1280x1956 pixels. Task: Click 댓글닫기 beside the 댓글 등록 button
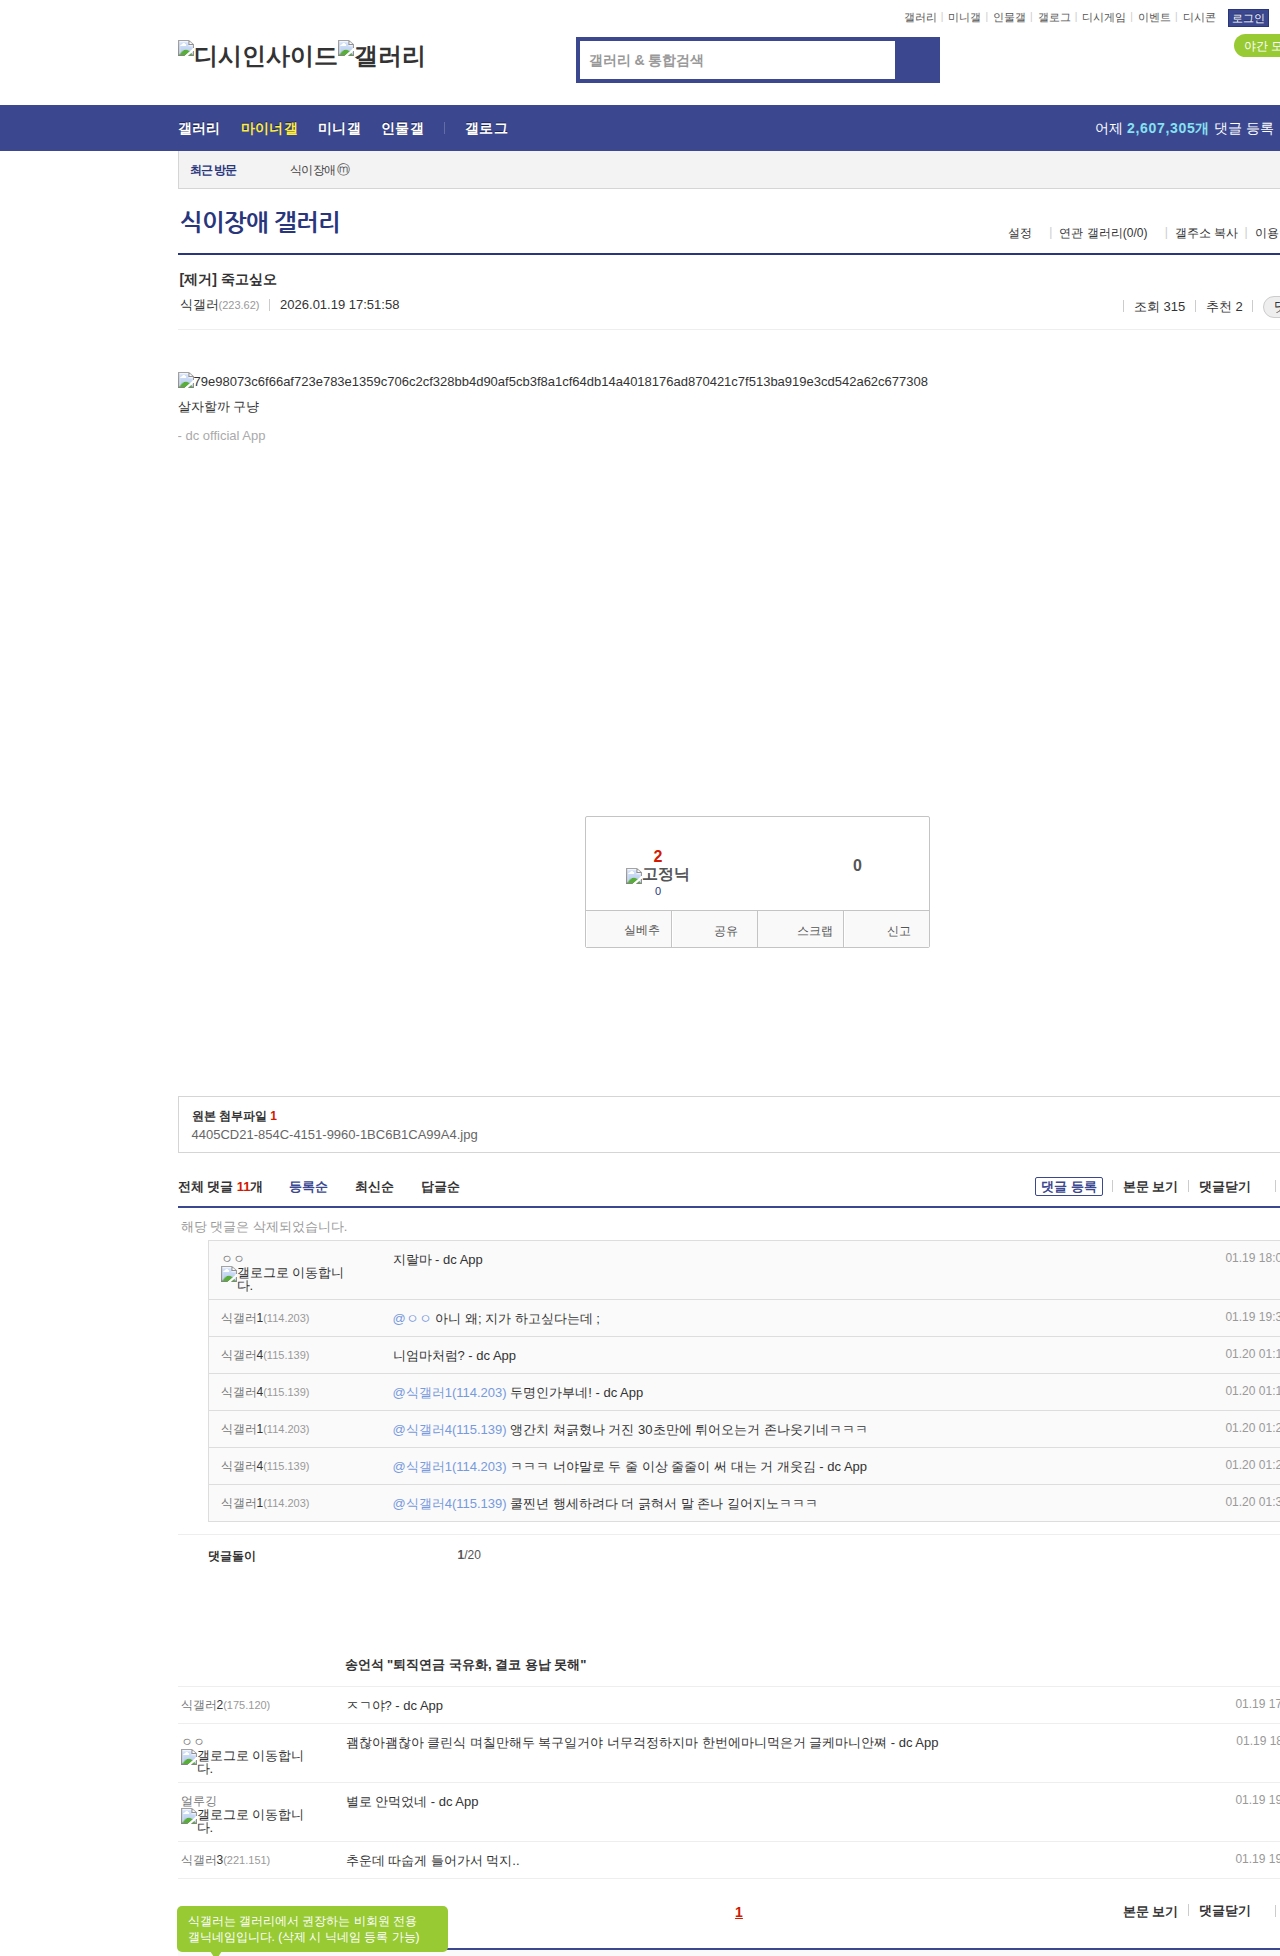[1225, 1187]
